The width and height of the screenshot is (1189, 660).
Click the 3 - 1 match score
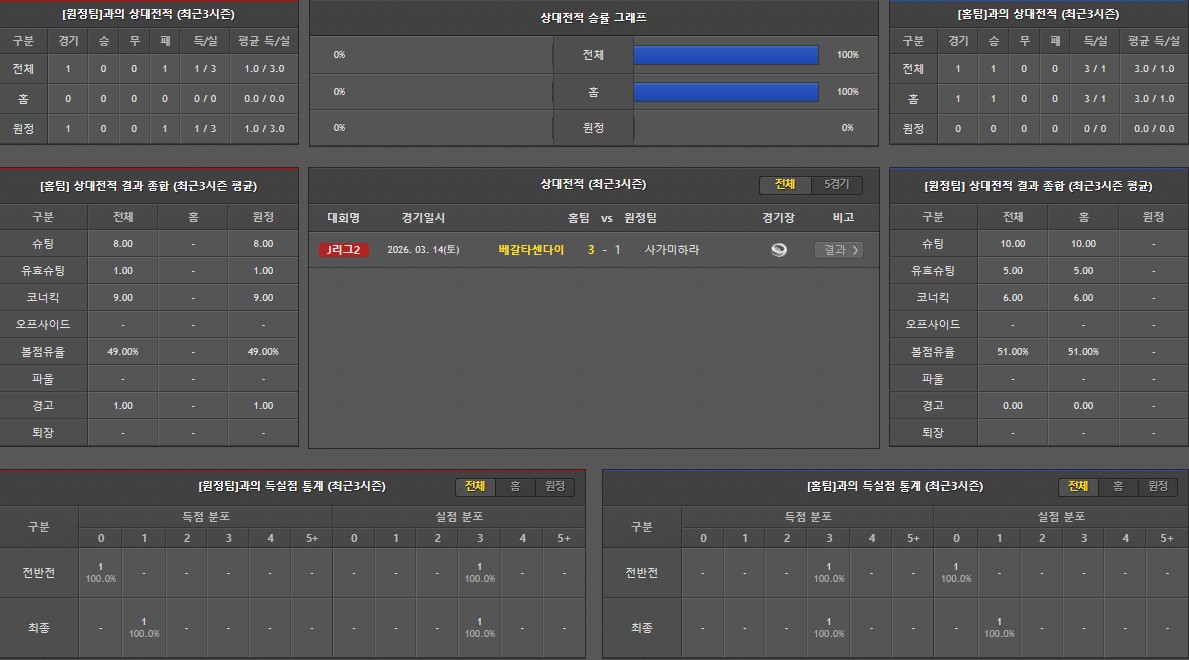(604, 250)
